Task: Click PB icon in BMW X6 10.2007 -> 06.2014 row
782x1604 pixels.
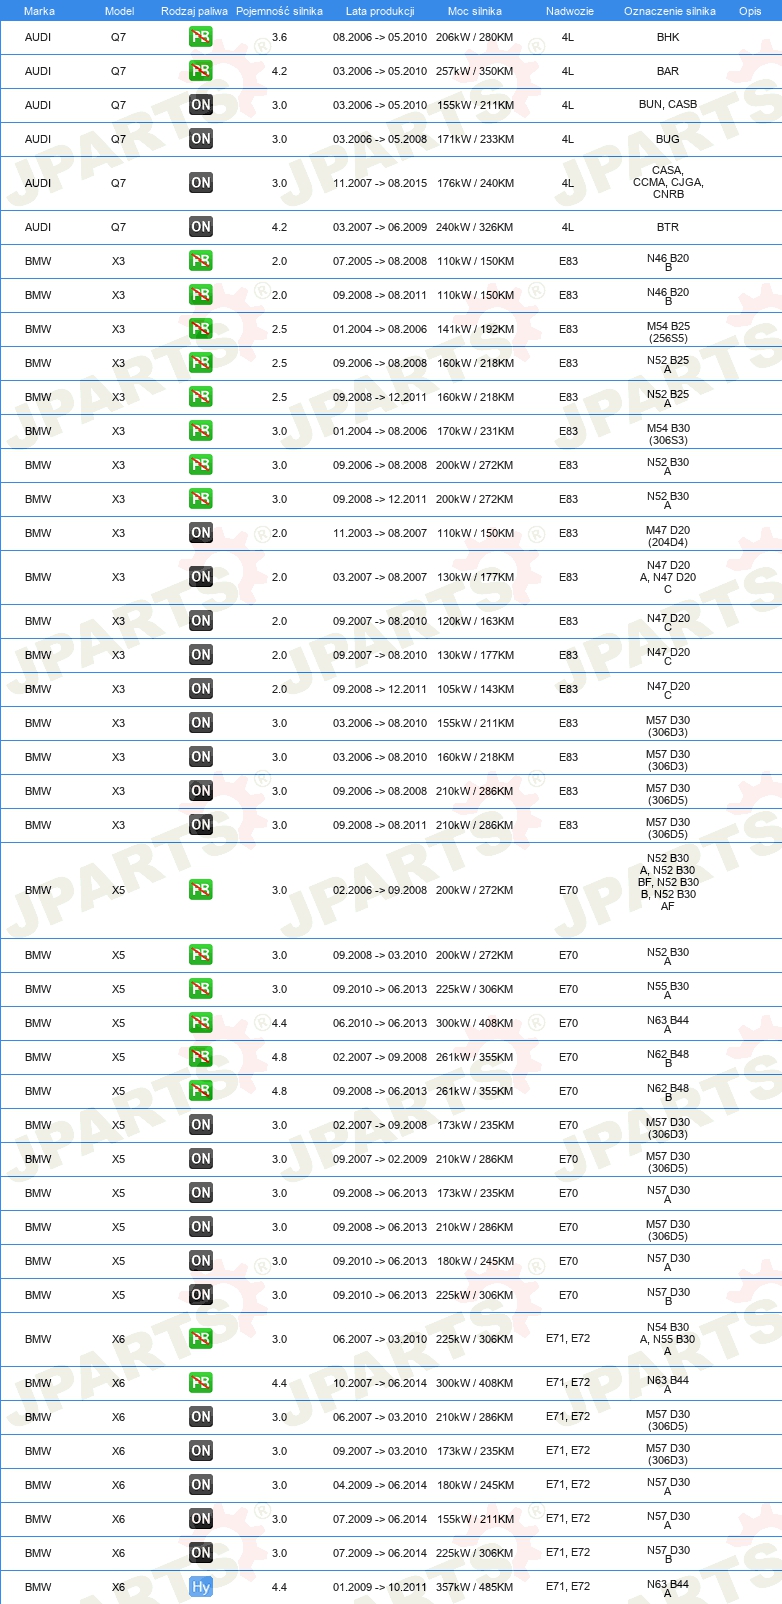Action: tap(201, 1383)
